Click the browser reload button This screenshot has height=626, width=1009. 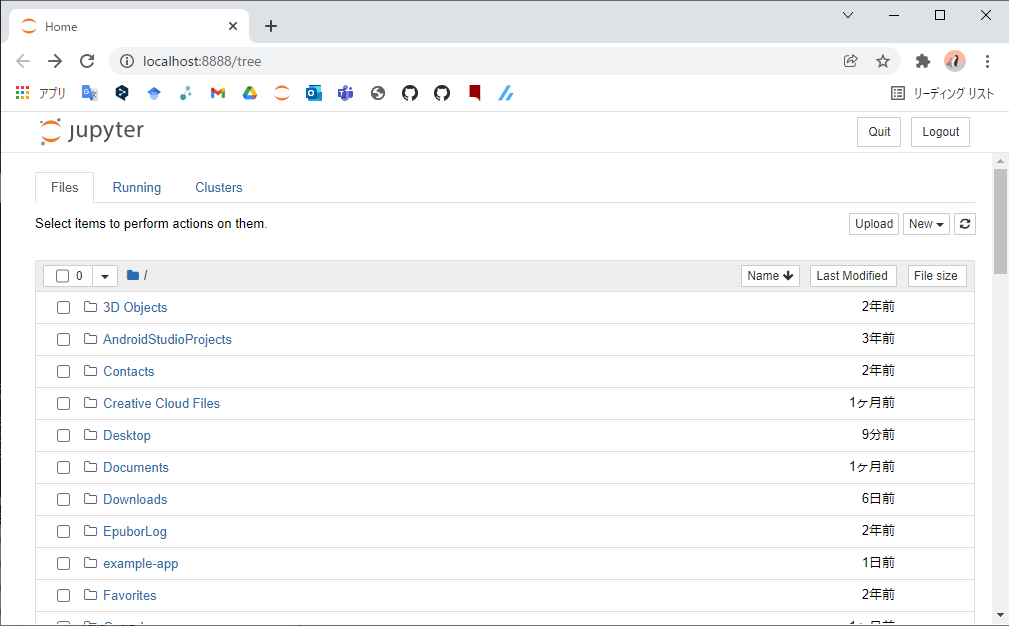point(87,61)
